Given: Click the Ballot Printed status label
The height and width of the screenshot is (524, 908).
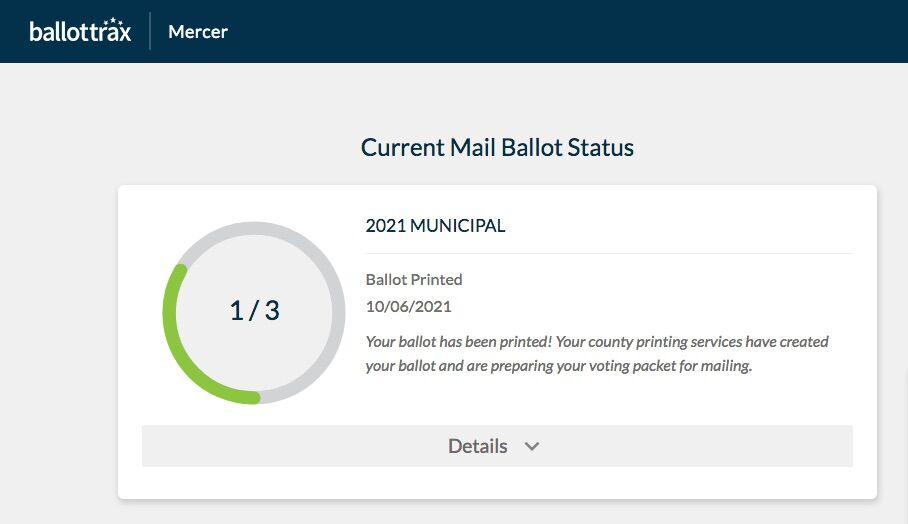Looking at the screenshot, I should 413,279.
